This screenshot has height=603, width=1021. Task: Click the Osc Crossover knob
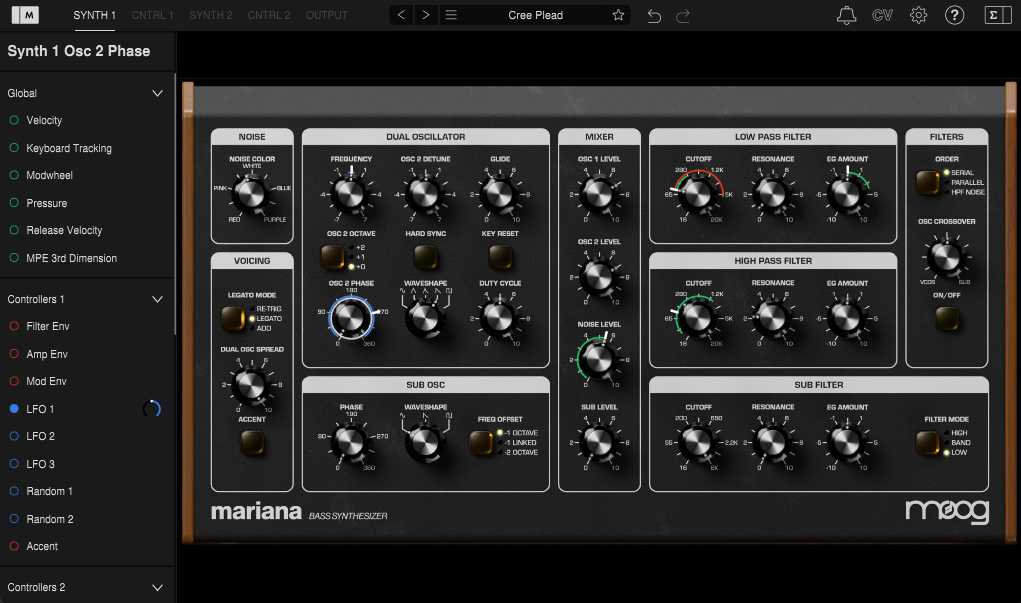[946, 257]
